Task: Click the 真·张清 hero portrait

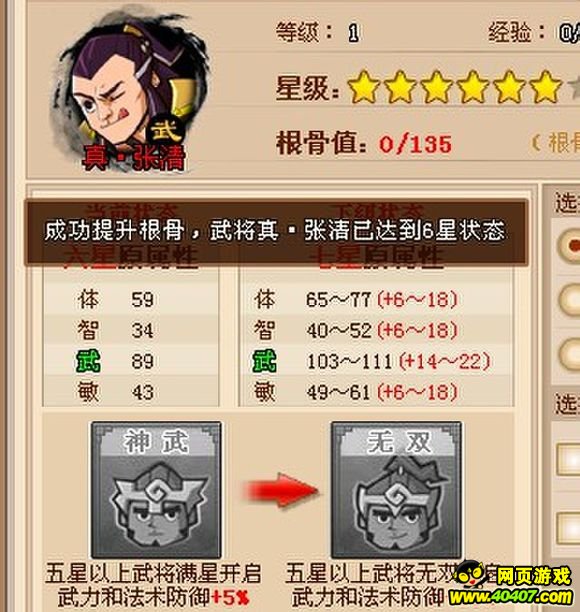Action: pos(131,92)
